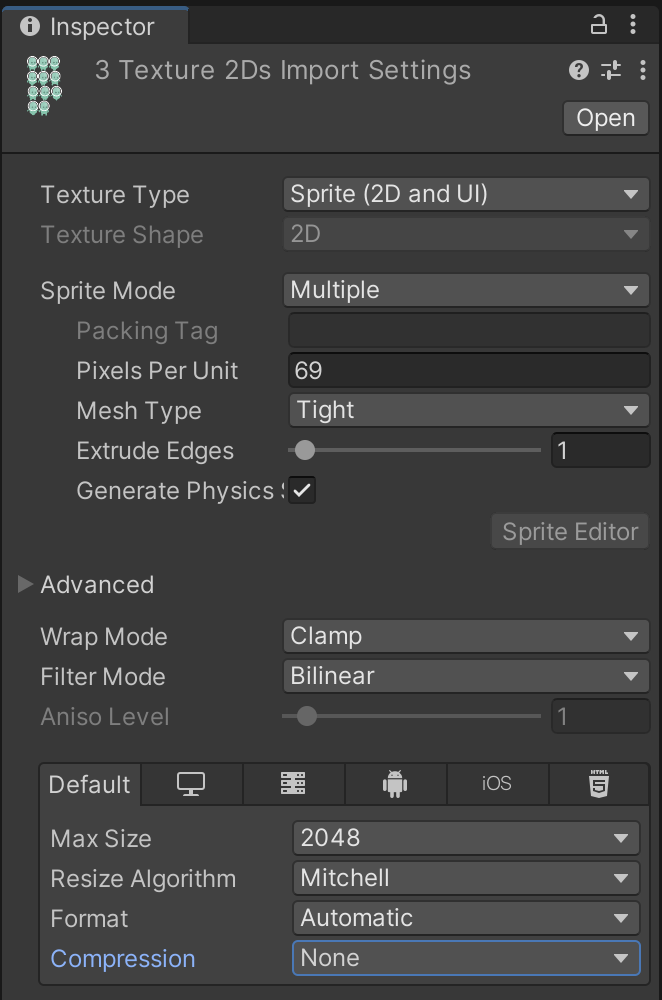Click the Extrude Edges slider handle

click(305, 450)
